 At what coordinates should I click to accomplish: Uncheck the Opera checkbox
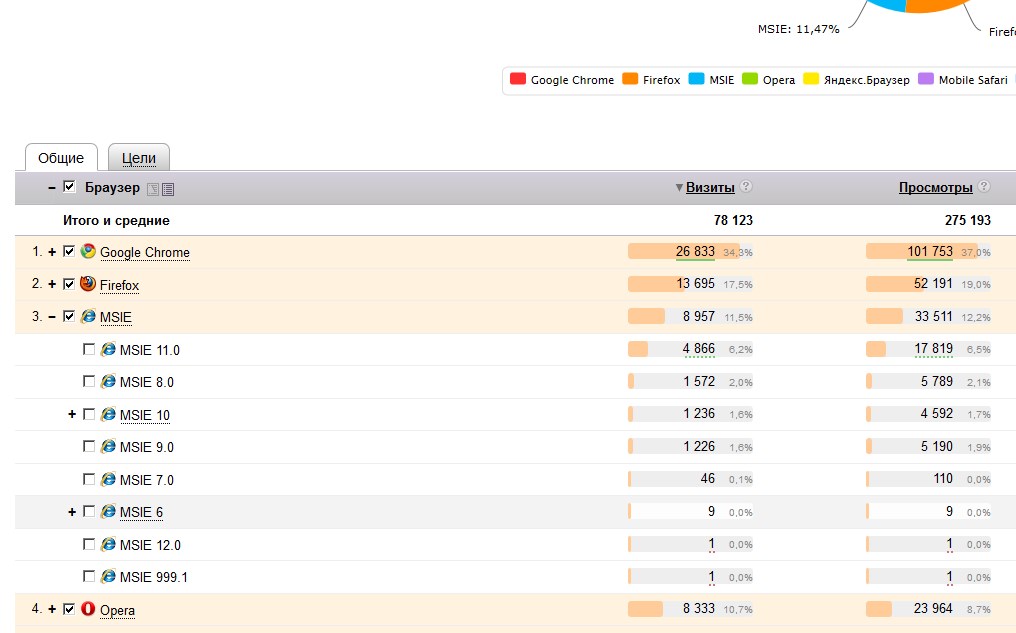click(69, 609)
